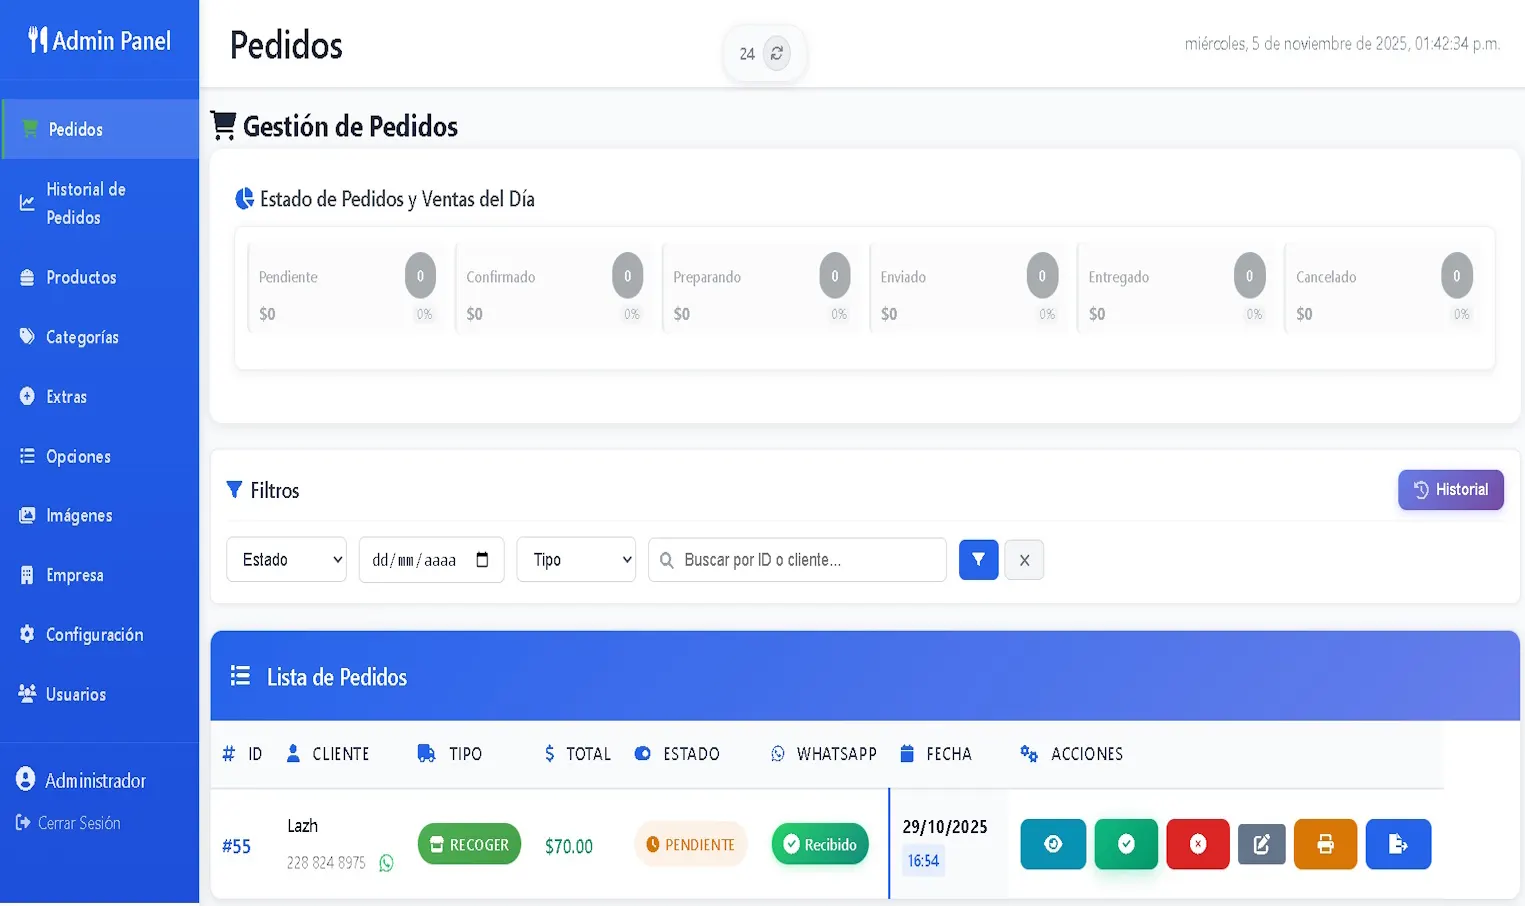
Task: Go to Productos in the sidebar
Action: point(100,277)
